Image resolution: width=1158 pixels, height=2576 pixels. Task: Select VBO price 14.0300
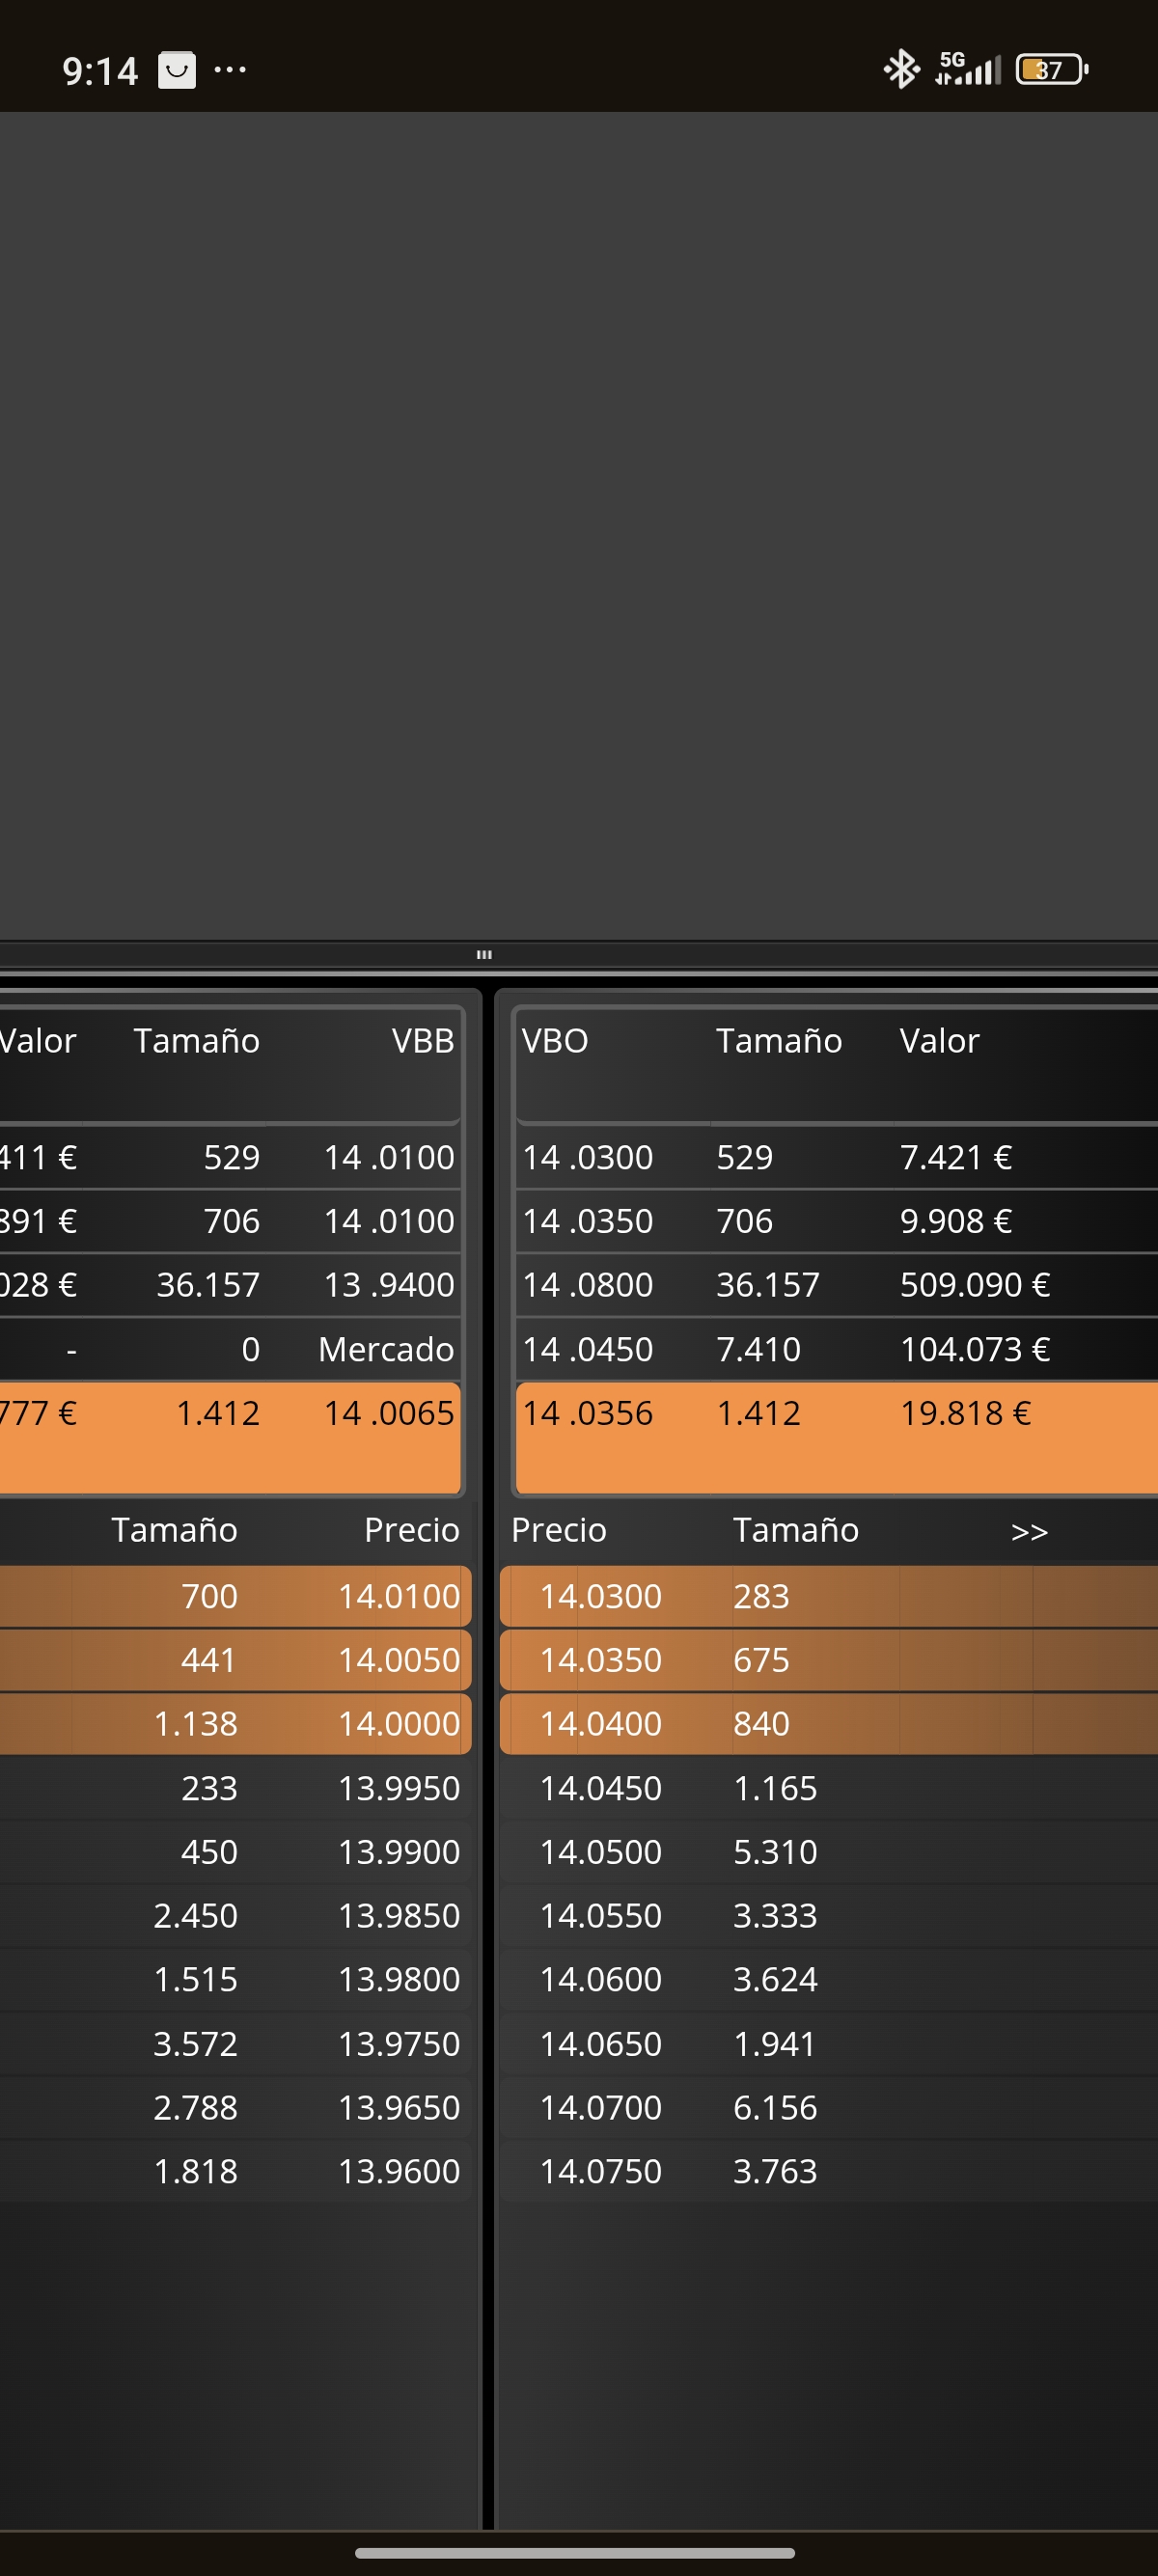pos(588,1157)
